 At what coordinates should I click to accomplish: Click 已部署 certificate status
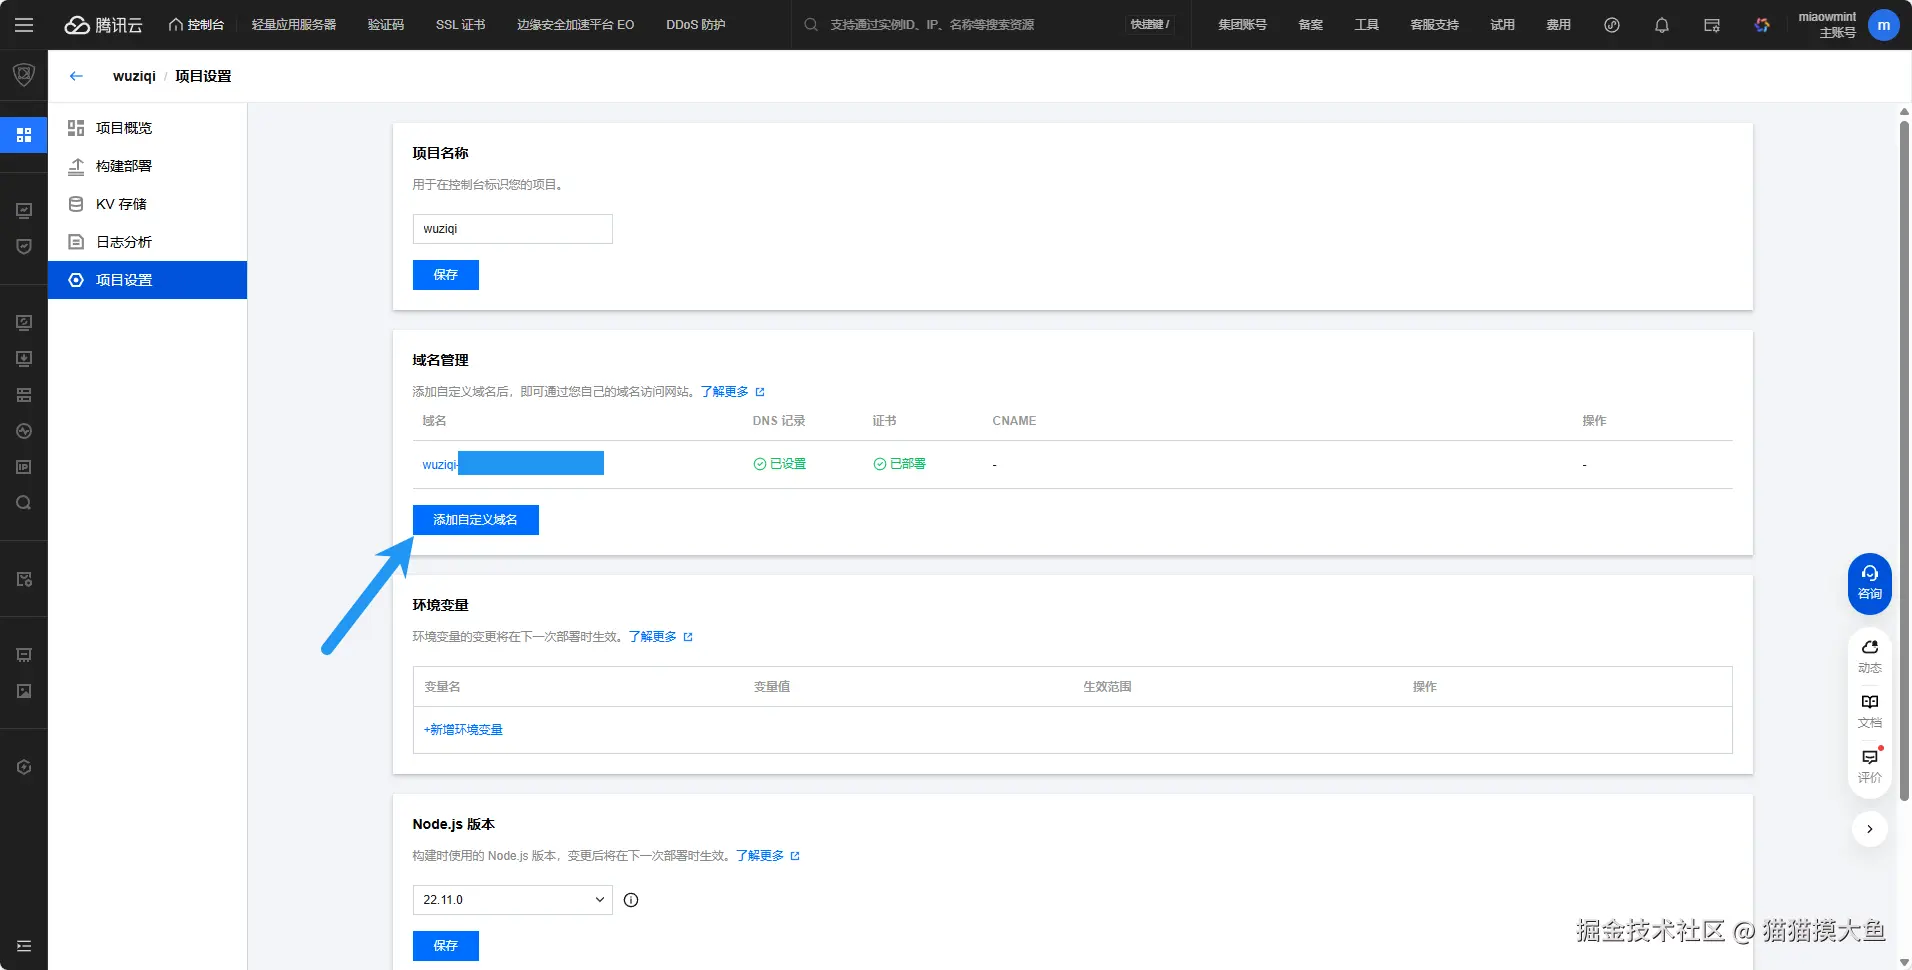pos(900,464)
